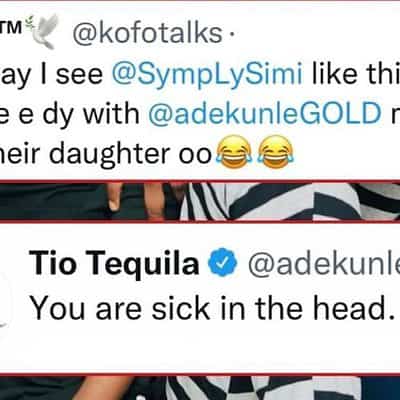Click the dot separator after @kofotalks
The height and width of the screenshot is (400, 400).
click(x=231, y=33)
